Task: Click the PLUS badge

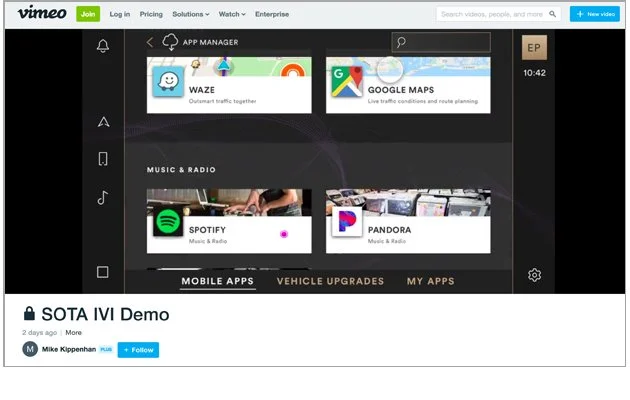Action: (106, 349)
